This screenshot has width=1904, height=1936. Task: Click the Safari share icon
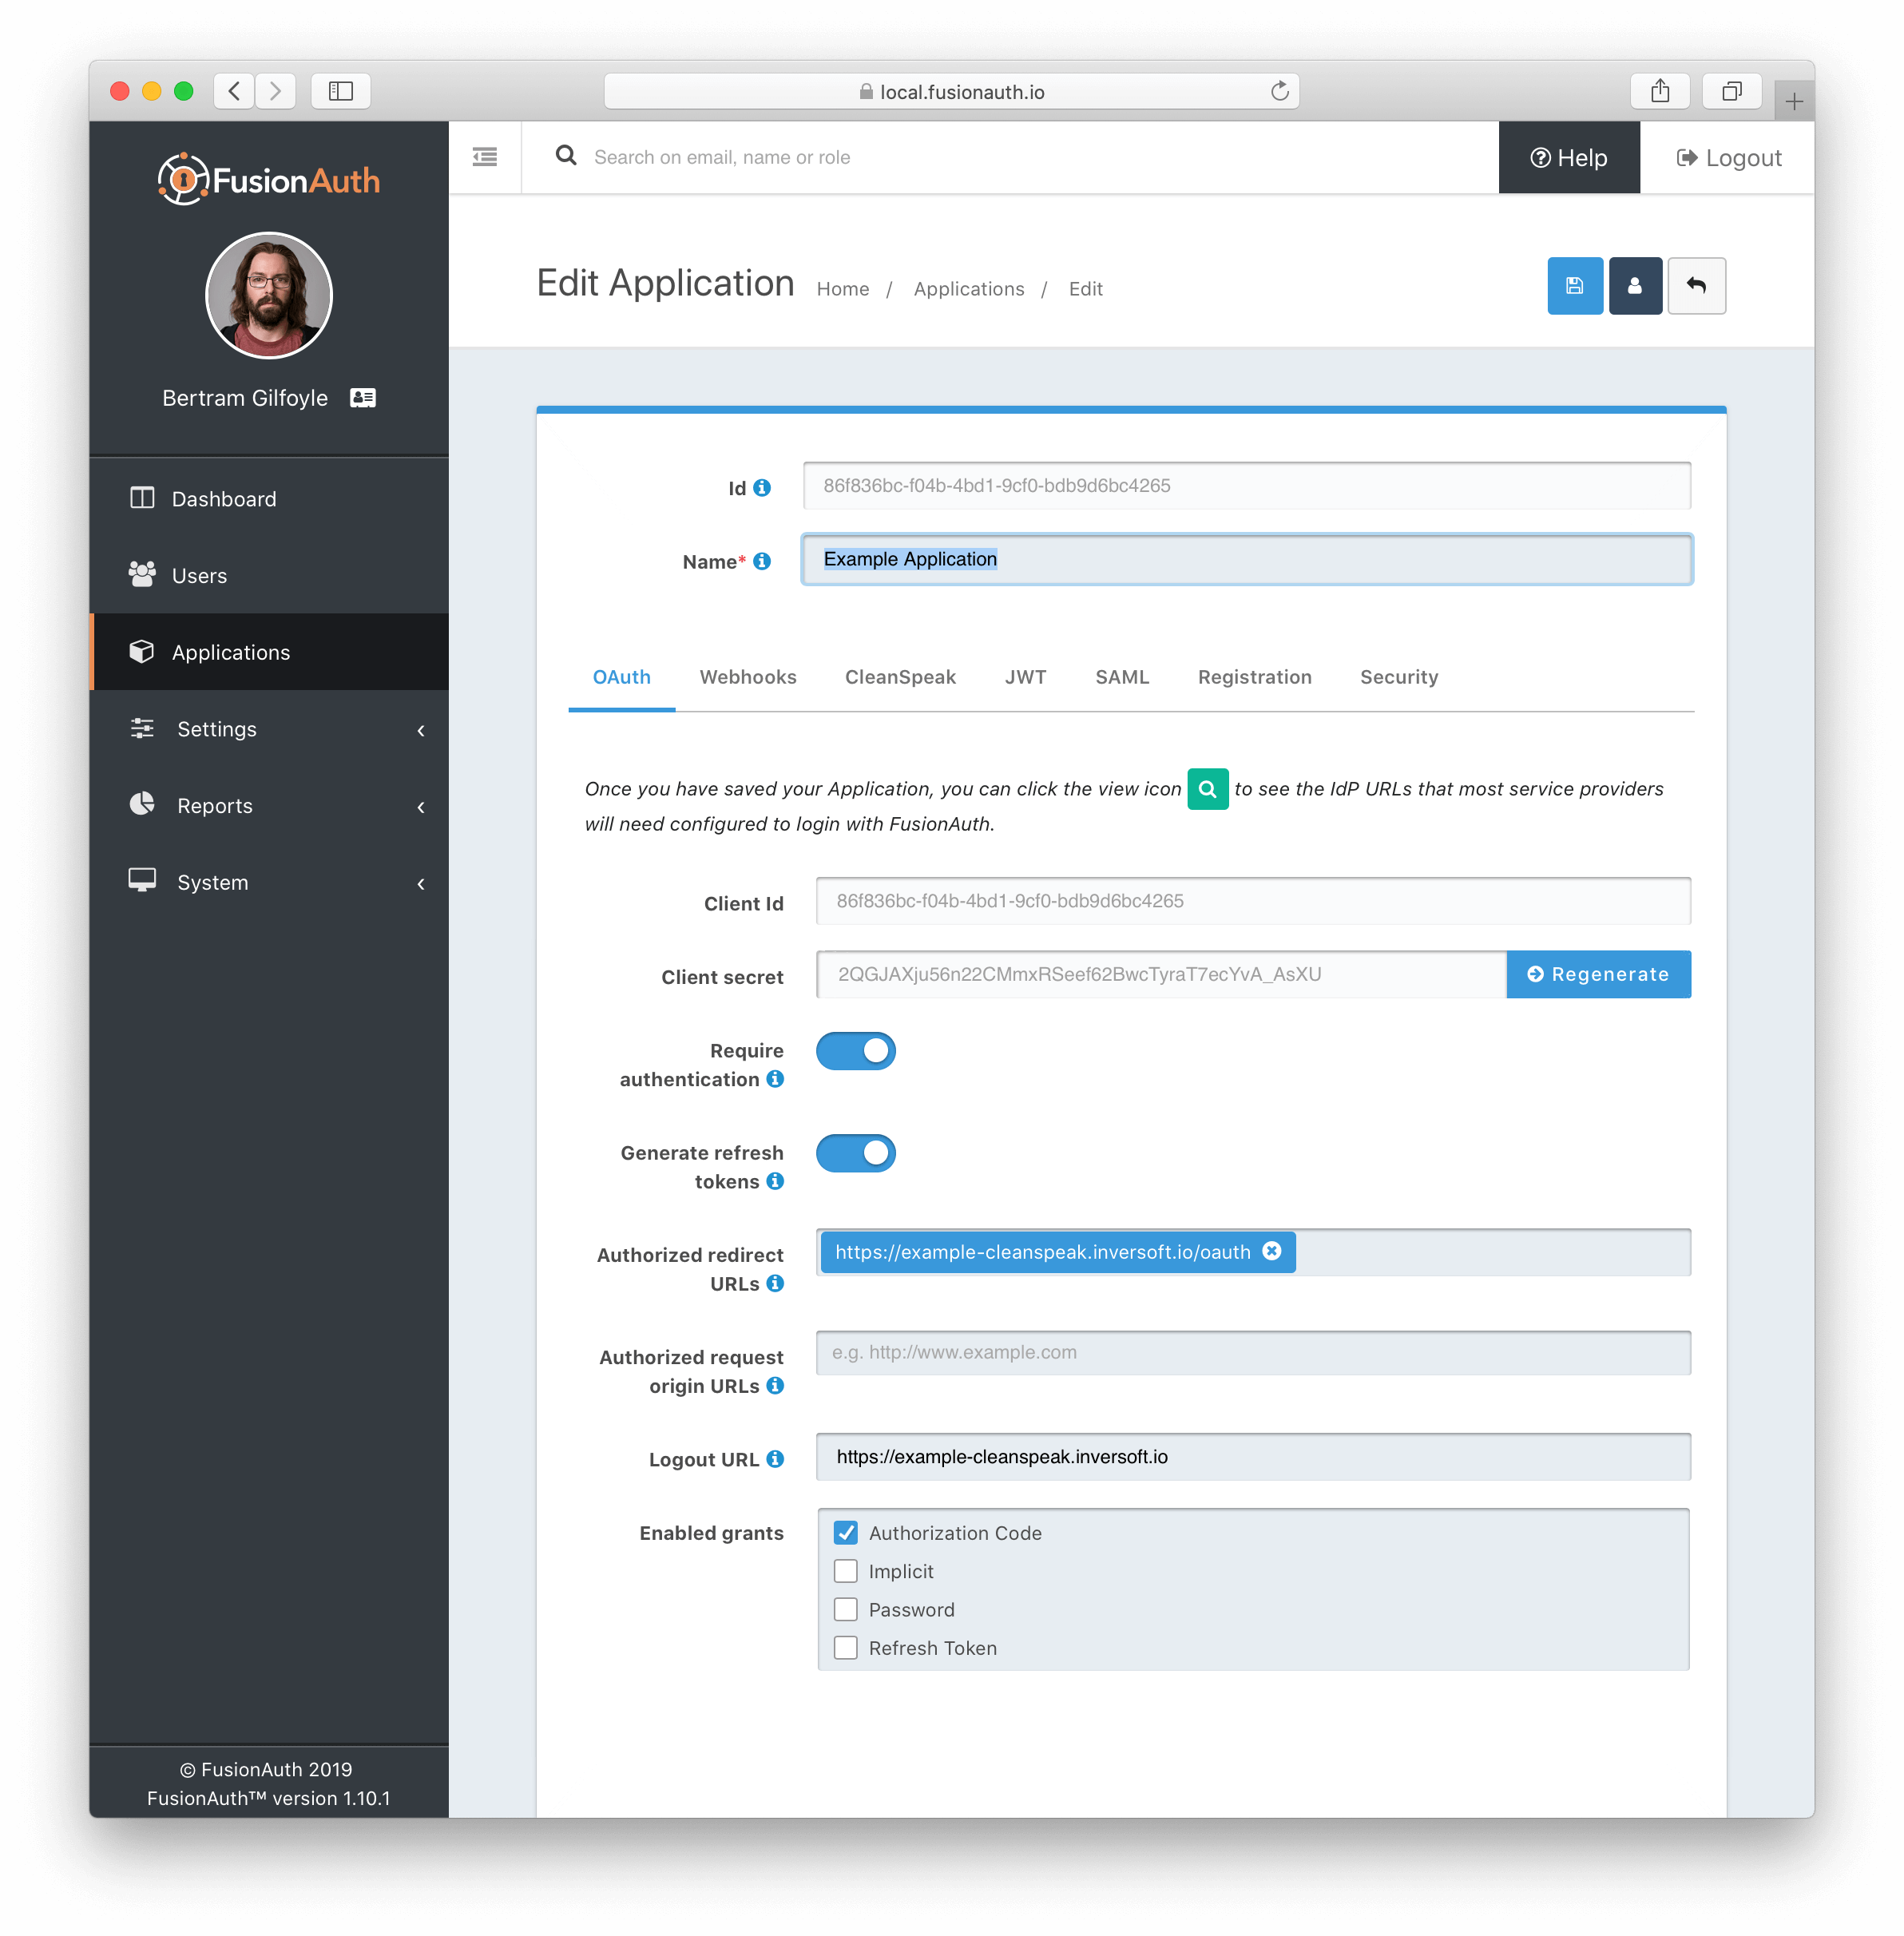(1660, 91)
